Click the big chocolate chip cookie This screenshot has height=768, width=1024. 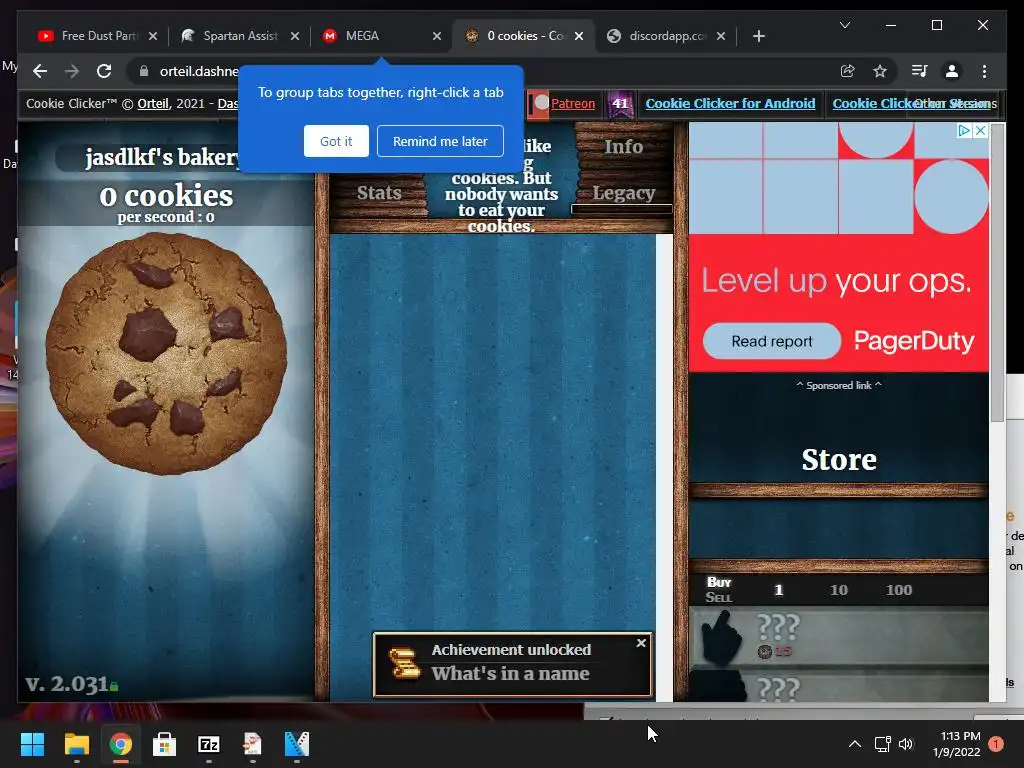point(167,353)
